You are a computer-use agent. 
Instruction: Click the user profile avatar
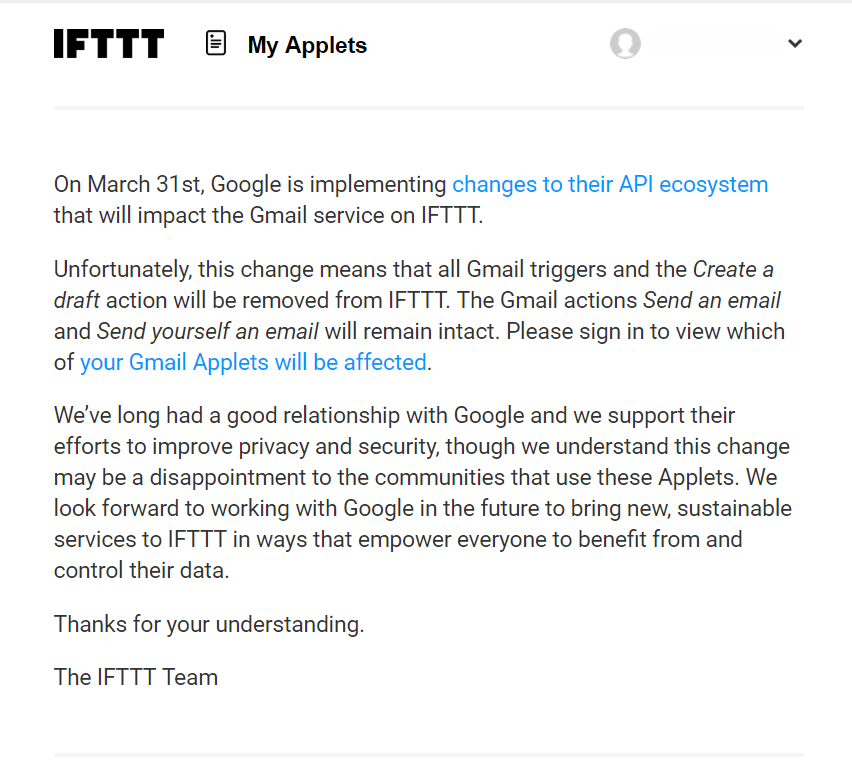coord(625,43)
